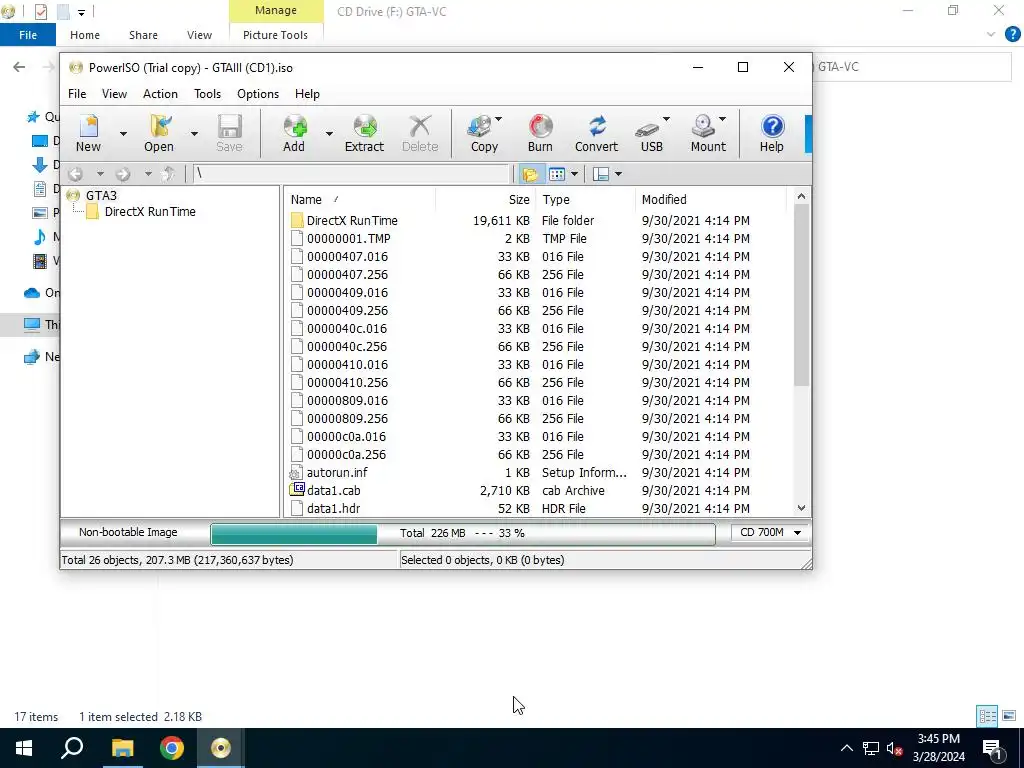Click the Mount toolbar icon

pos(707,133)
